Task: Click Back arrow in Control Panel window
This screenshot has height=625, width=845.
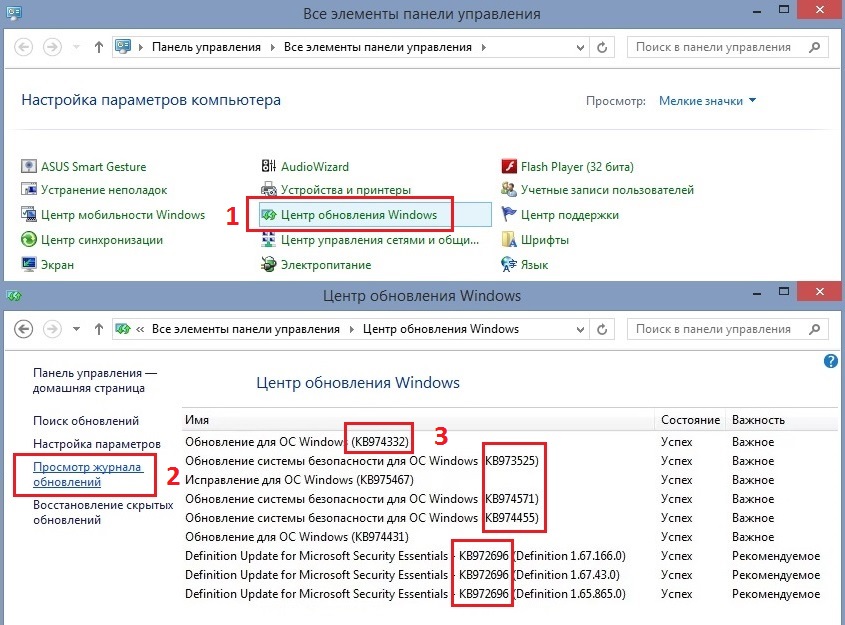Action: pyautogui.click(x=23, y=47)
